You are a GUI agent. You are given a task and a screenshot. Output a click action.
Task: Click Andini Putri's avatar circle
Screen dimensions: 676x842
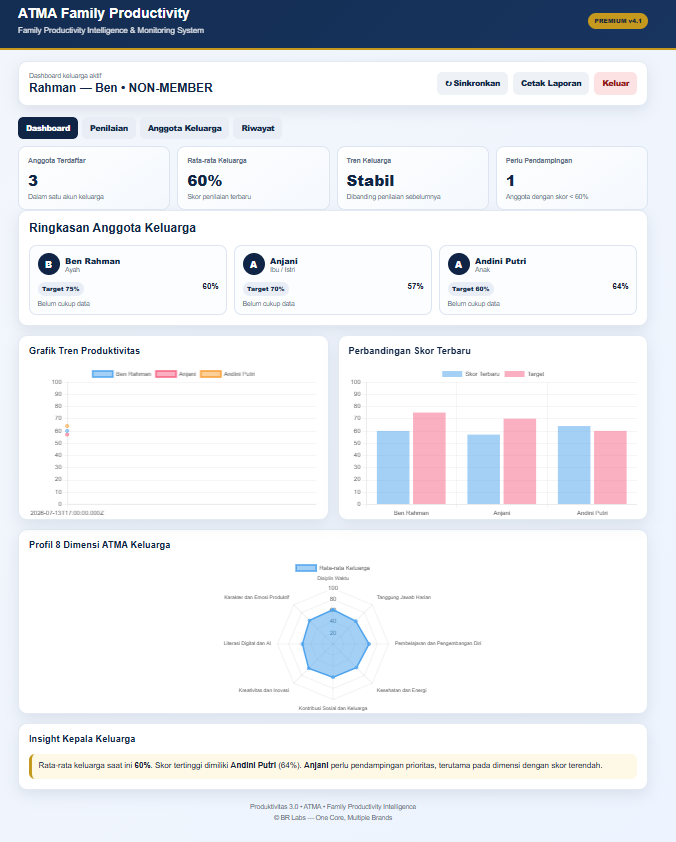point(459,264)
